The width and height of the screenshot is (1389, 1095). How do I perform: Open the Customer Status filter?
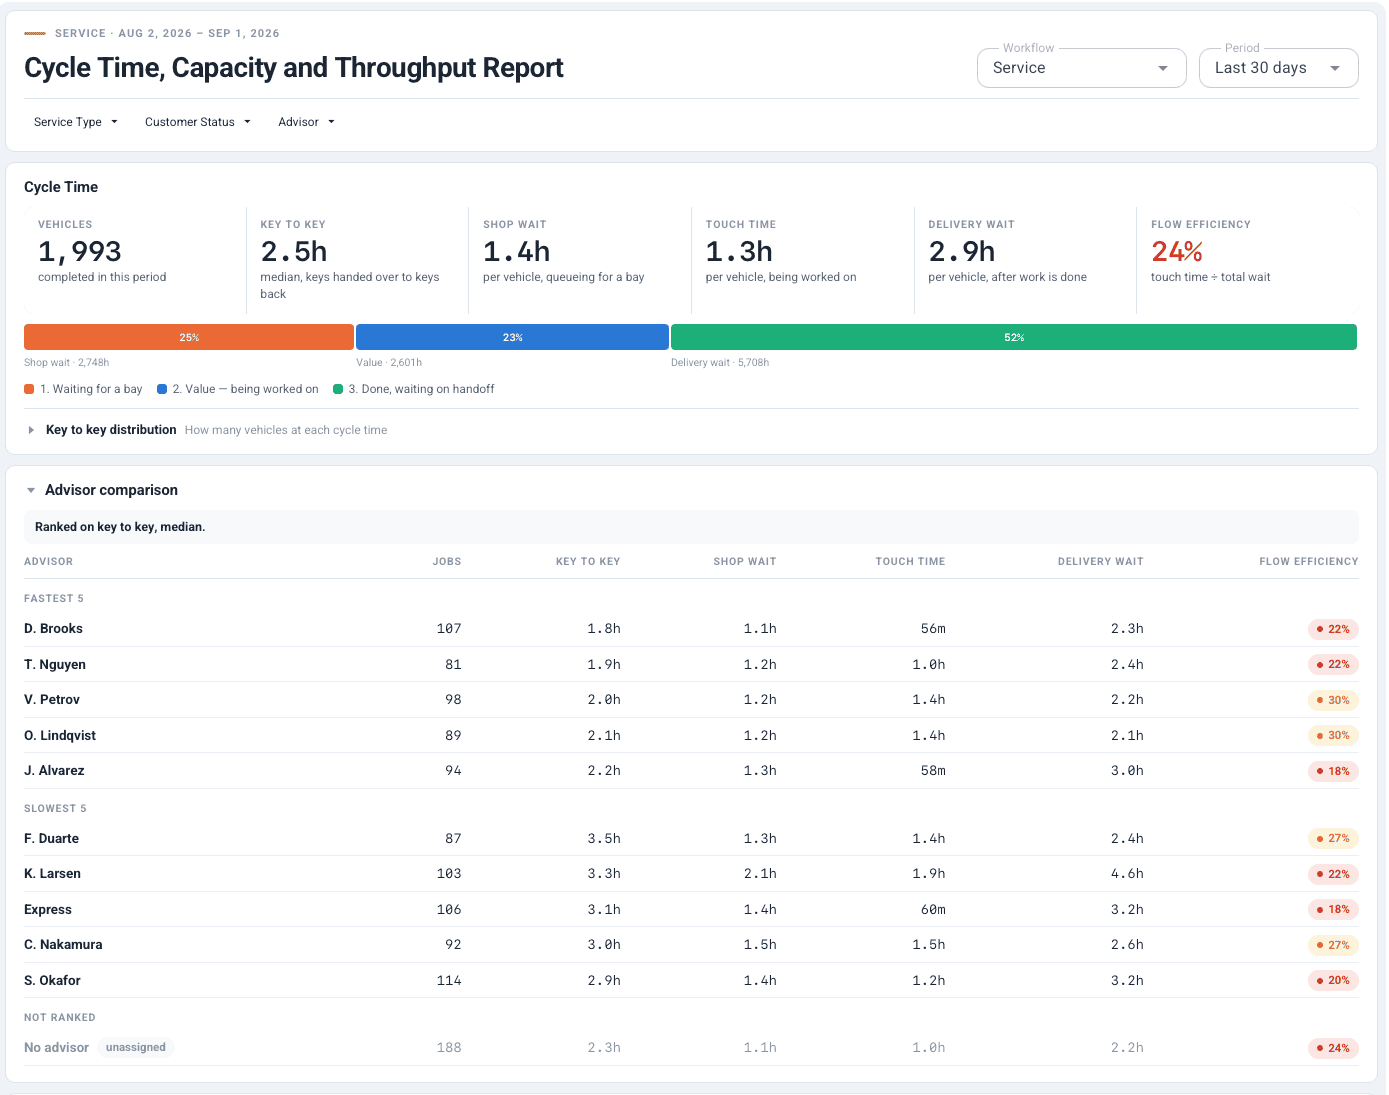tap(198, 122)
